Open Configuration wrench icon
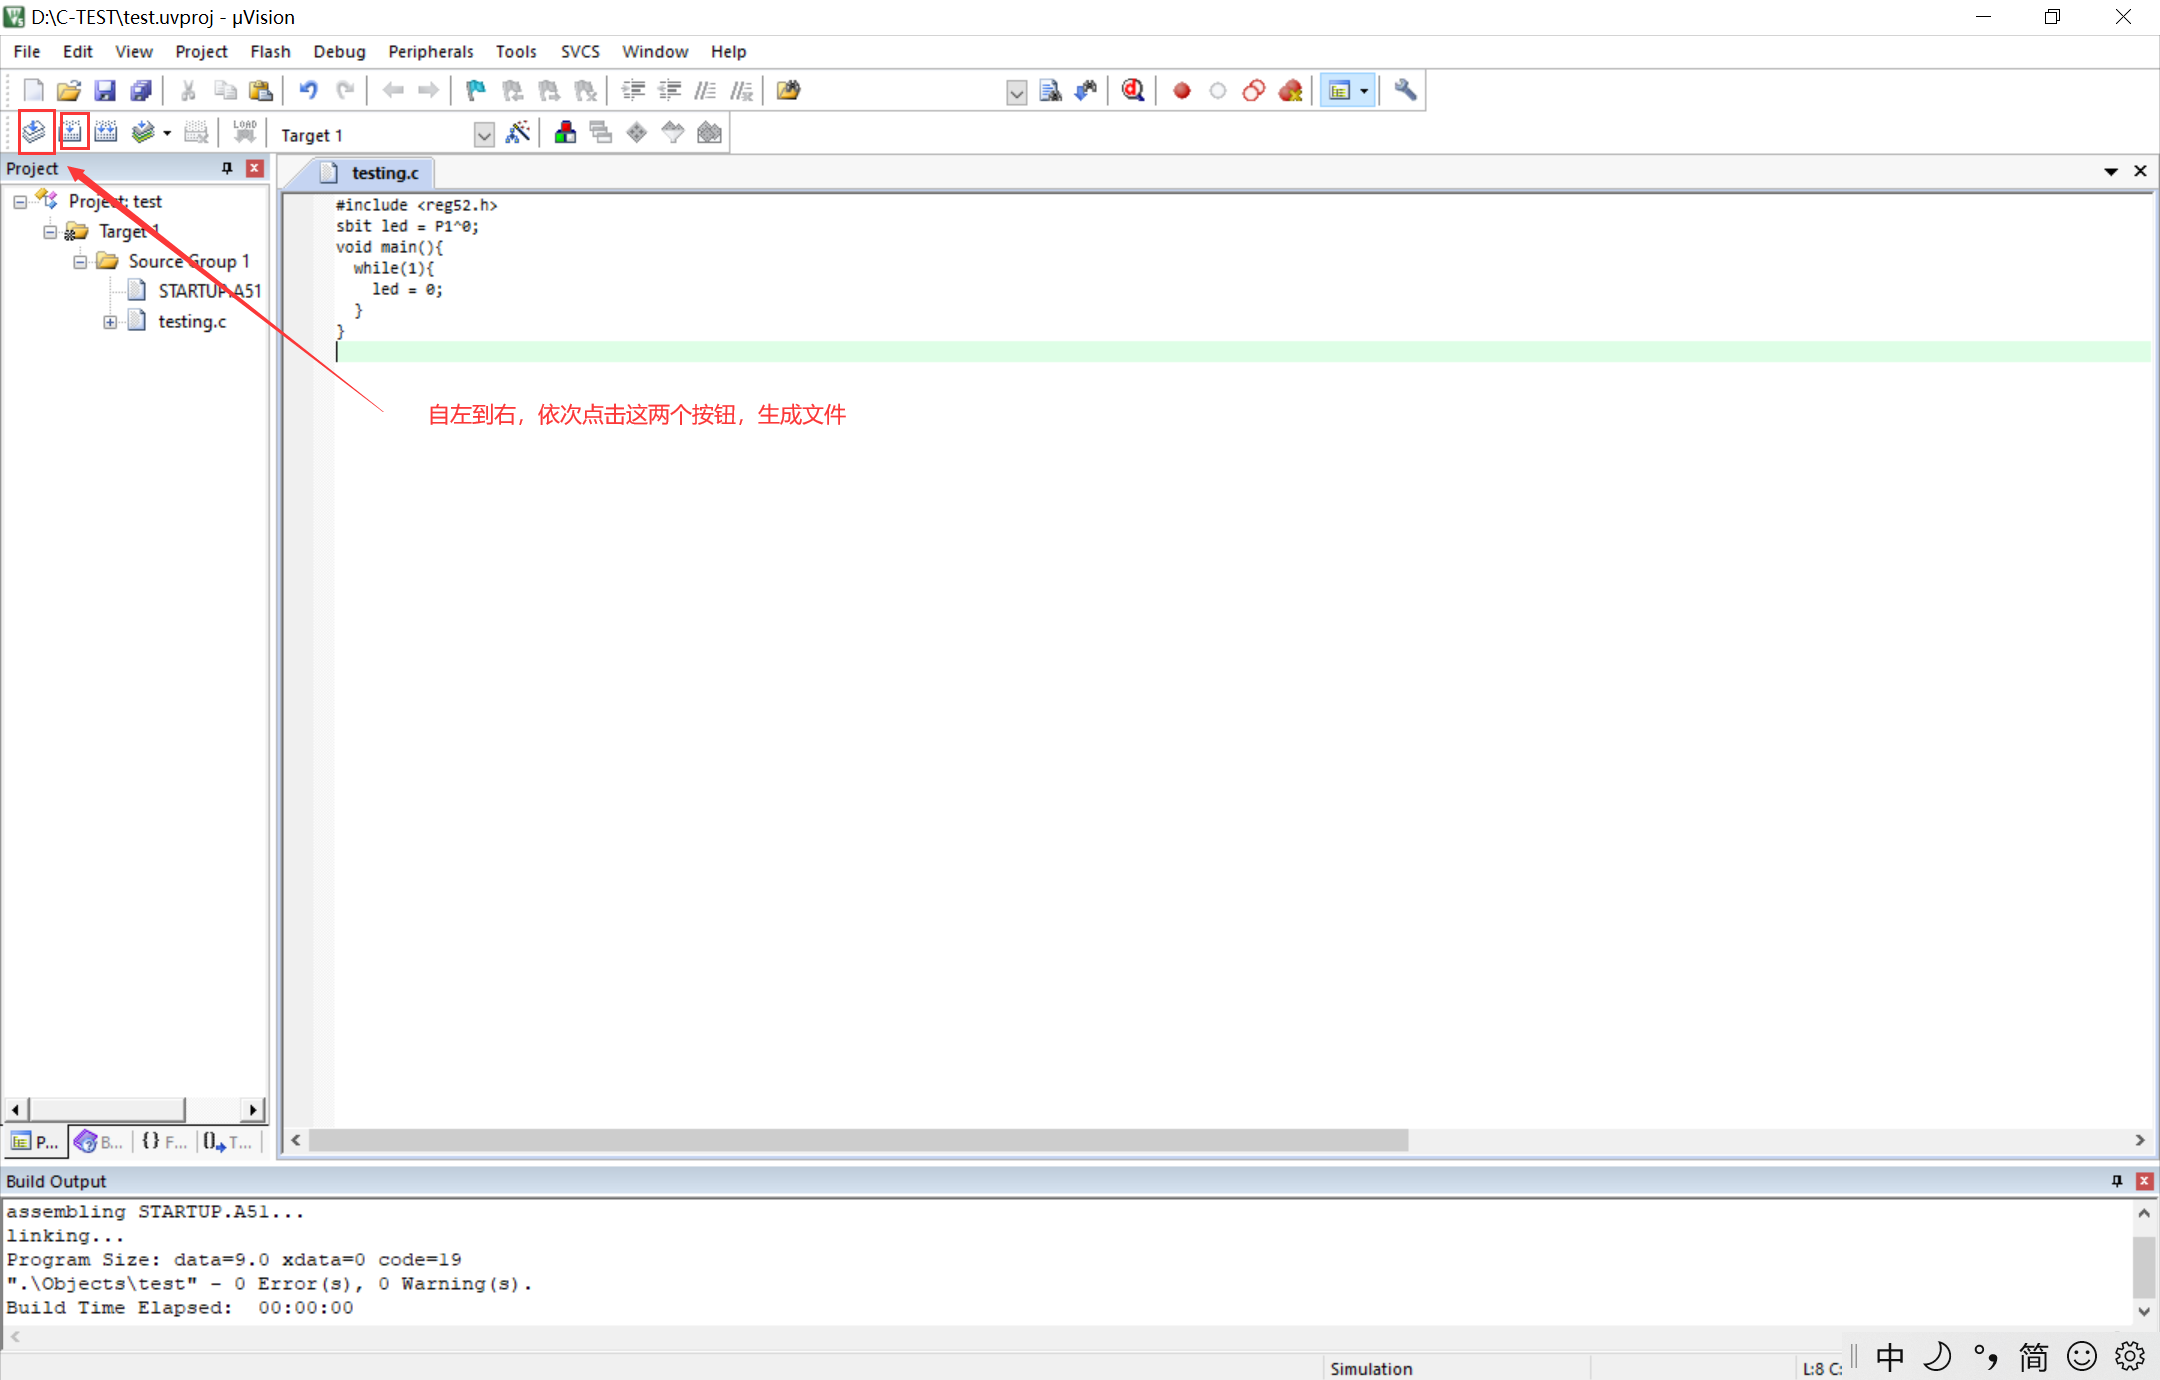 pyautogui.click(x=1405, y=91)
